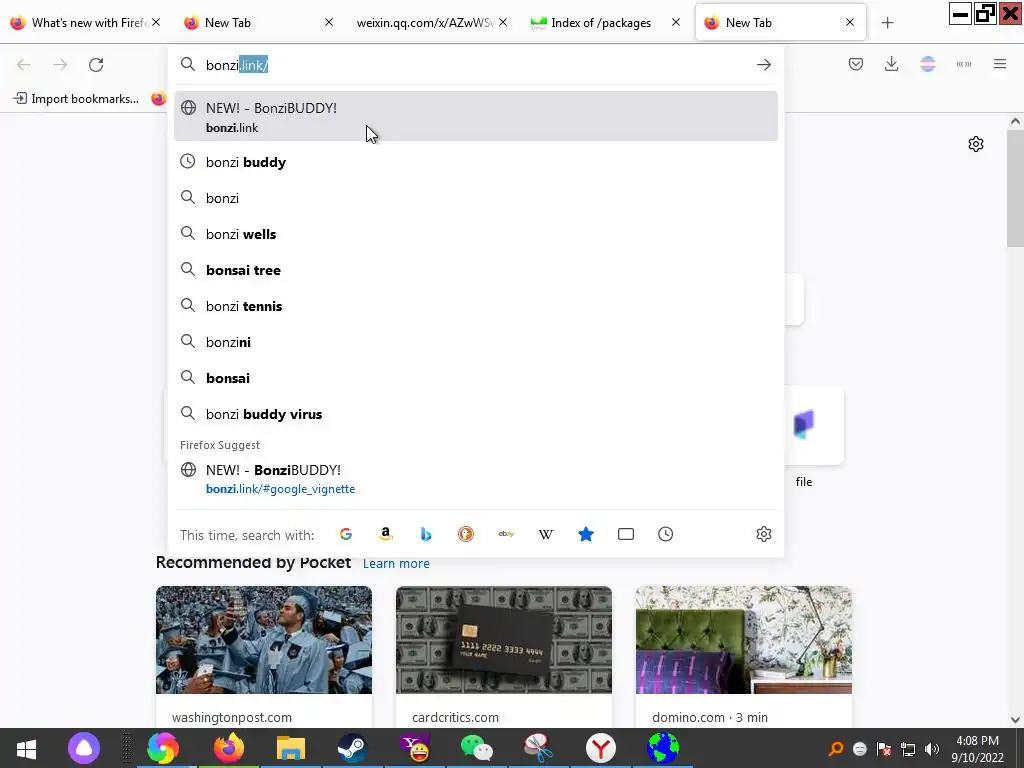Open the Downloads panel
Screen dimensions: 1024x768
point(891,64)
